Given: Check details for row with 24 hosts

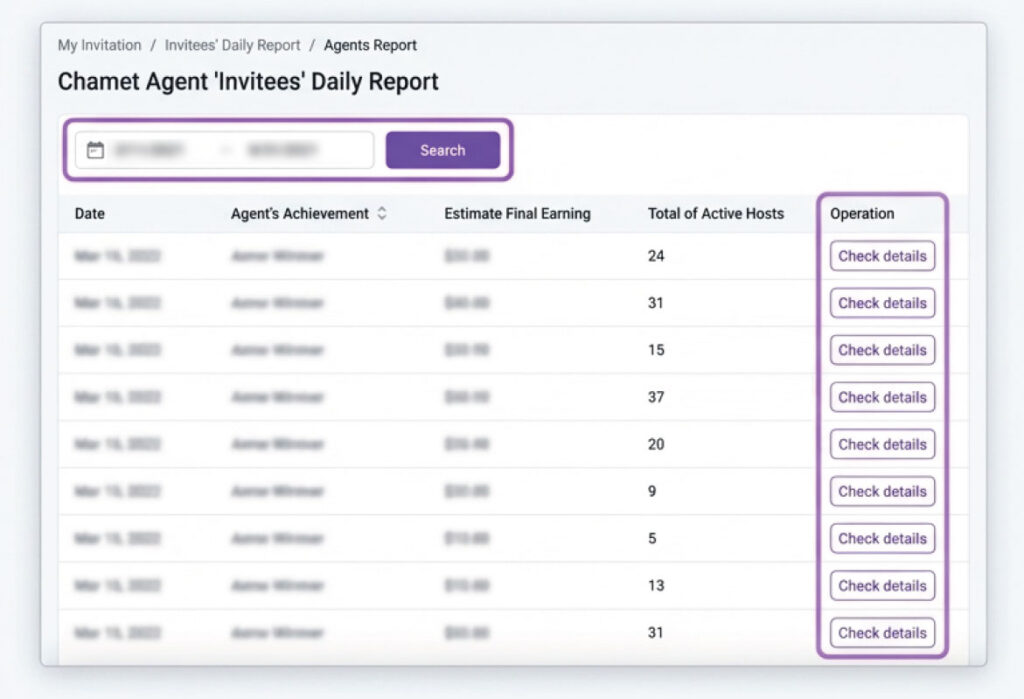Looking at the screenshot, I should (882, 256).
